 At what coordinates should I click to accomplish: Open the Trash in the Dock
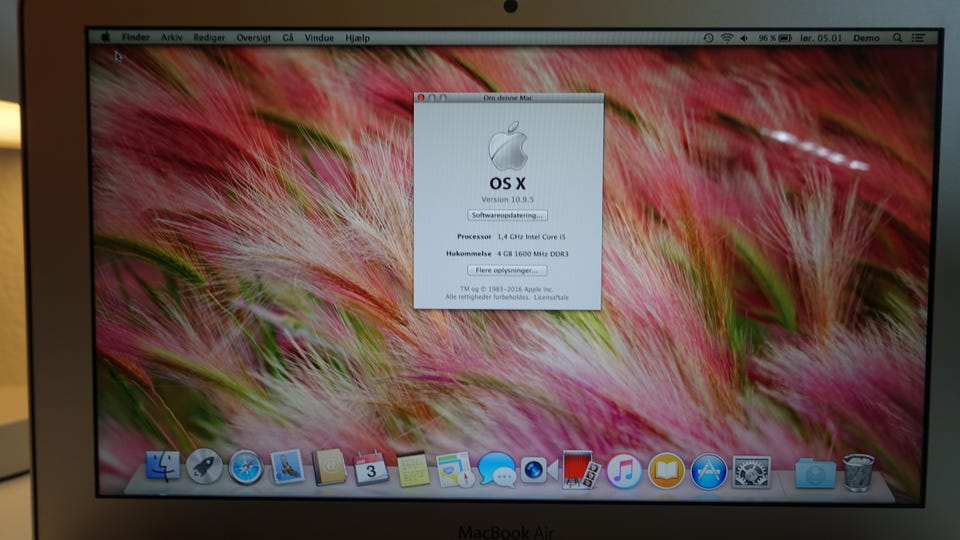[858, 473]
